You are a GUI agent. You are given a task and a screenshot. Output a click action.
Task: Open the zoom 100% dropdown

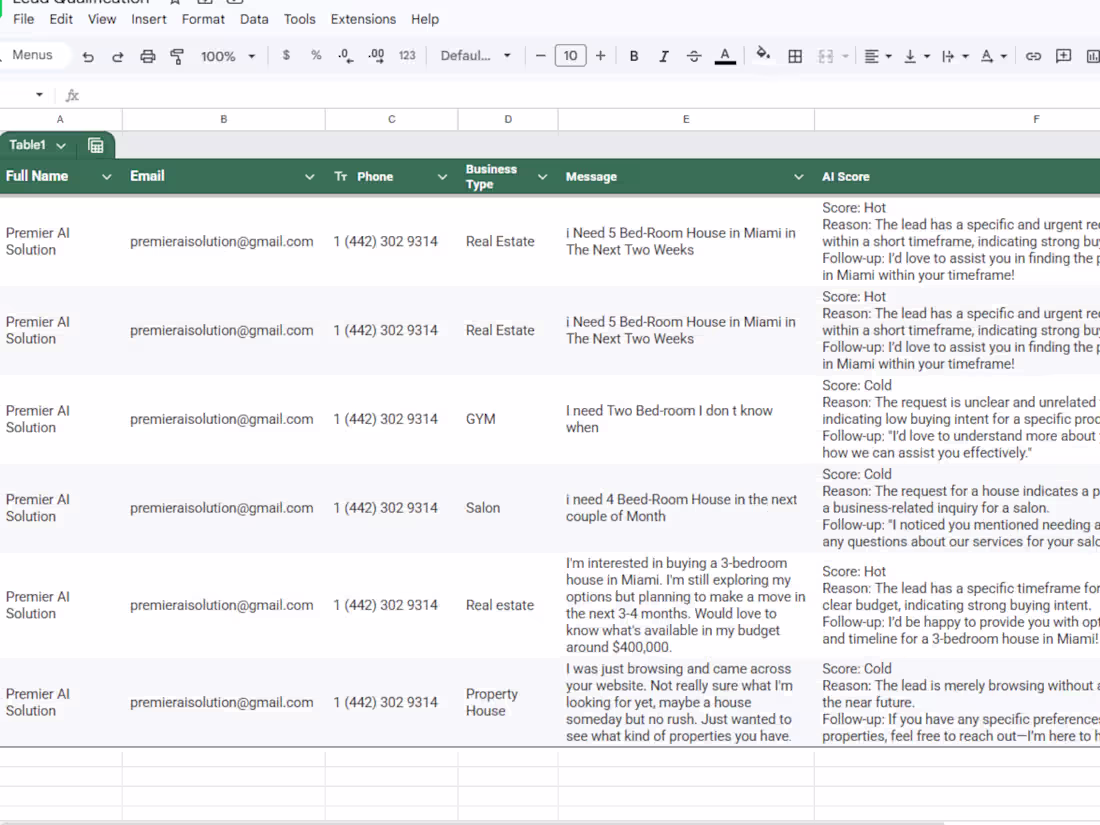pos(227,56)
